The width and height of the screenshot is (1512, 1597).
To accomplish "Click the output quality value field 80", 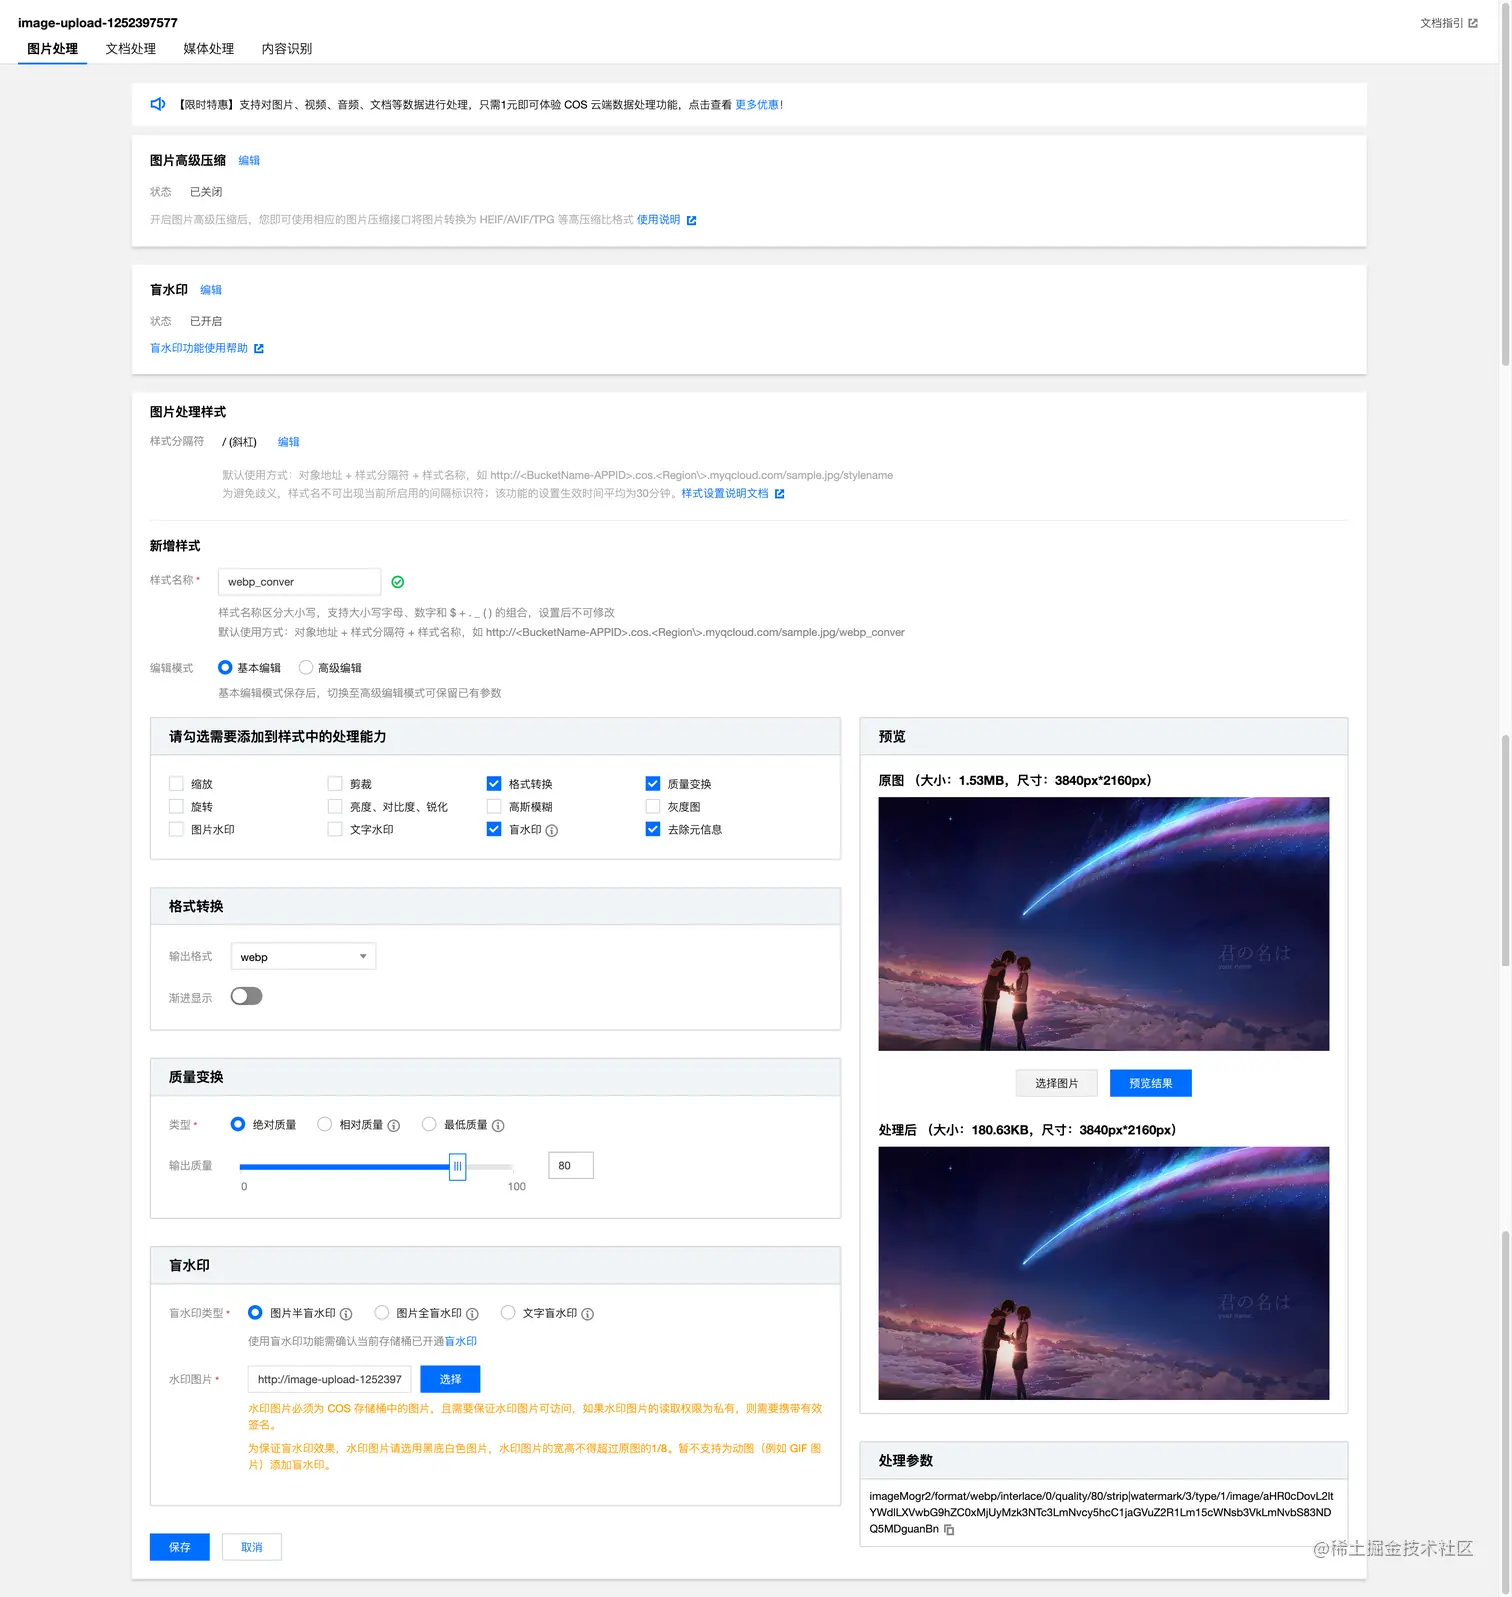I will pyautogui.click(x=571, y=1166).
